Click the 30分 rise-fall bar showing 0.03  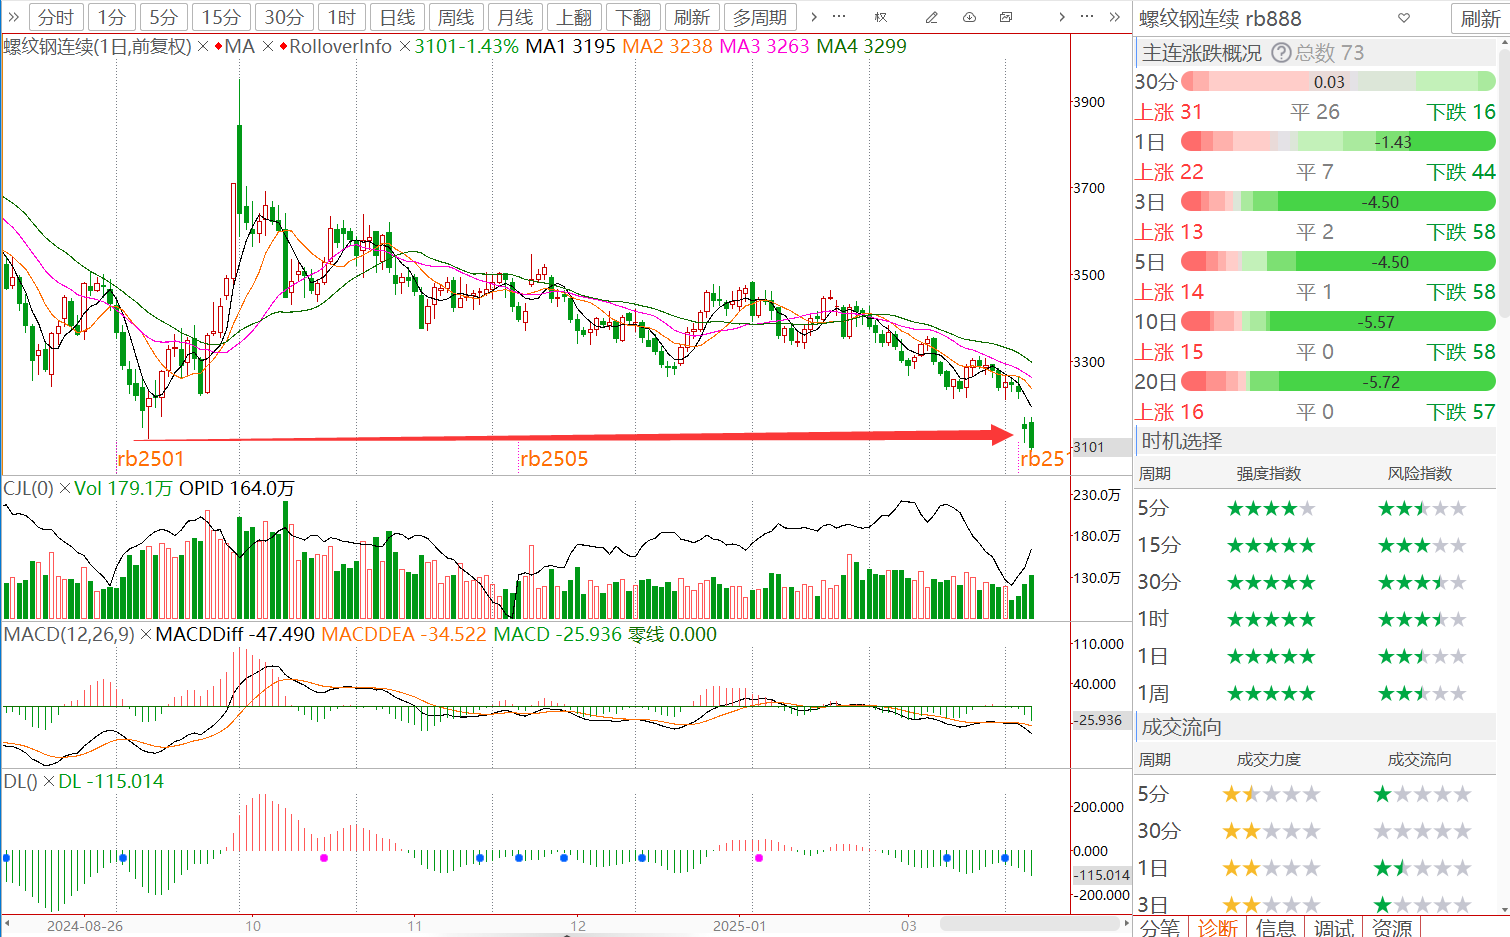(x=1338, y=82)
